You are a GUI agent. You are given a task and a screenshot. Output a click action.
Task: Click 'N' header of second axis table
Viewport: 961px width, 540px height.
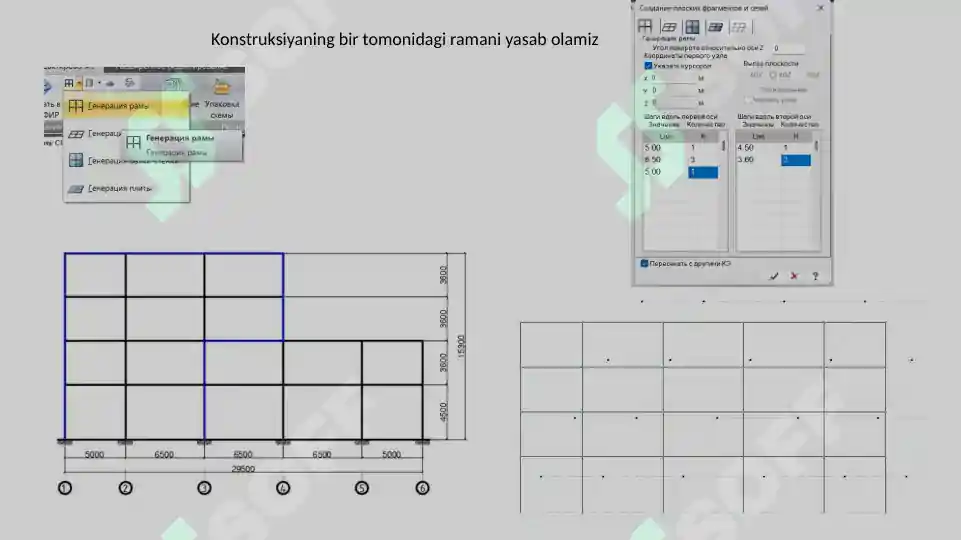click(x=796, y=136)
